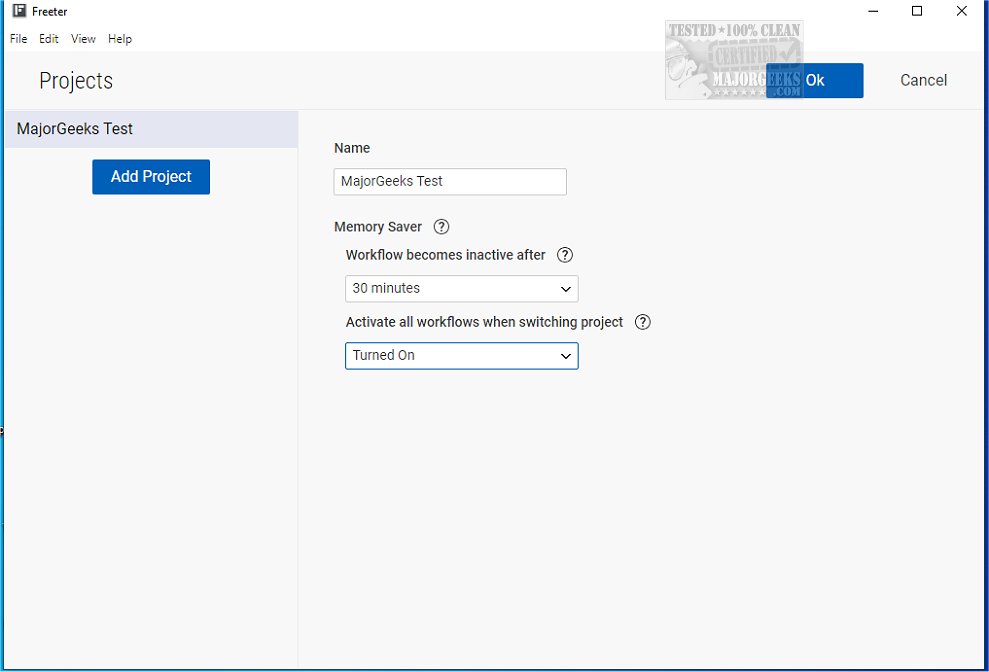
Task: Click the project Name text field
Action: pyautogui.click(x=450, y=182)
